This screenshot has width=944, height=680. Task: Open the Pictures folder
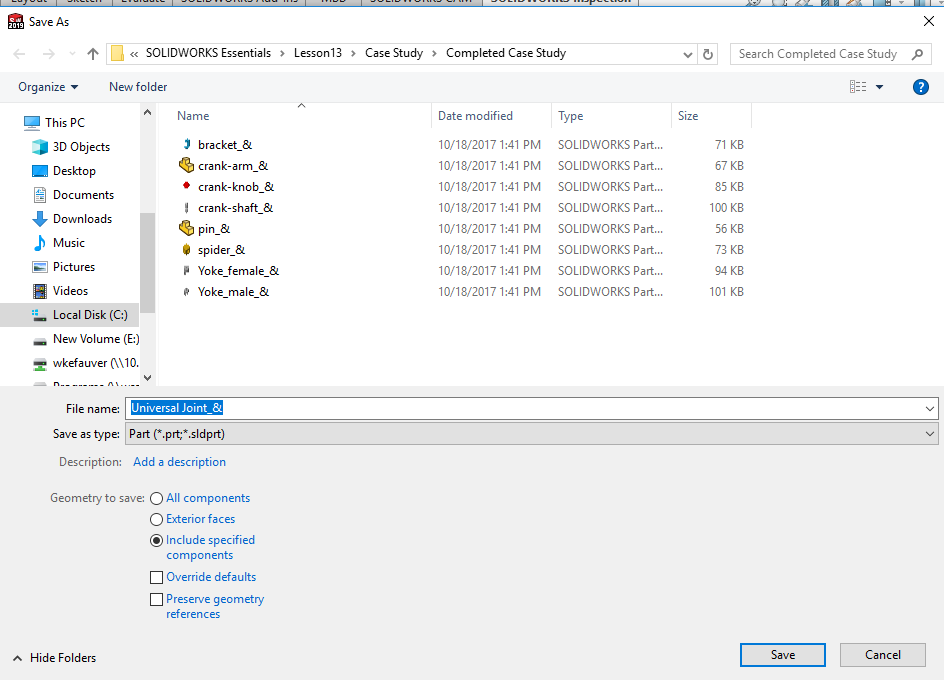[73, 267]
